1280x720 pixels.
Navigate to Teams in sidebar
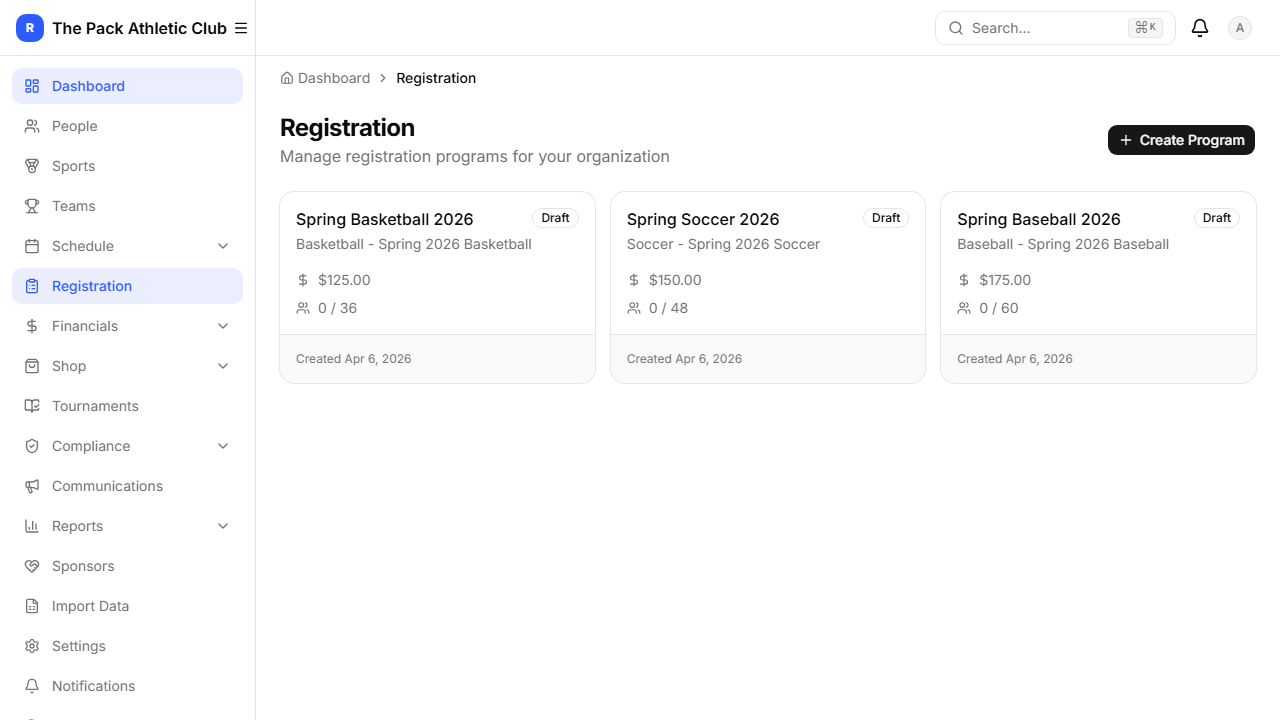point(127,206)
